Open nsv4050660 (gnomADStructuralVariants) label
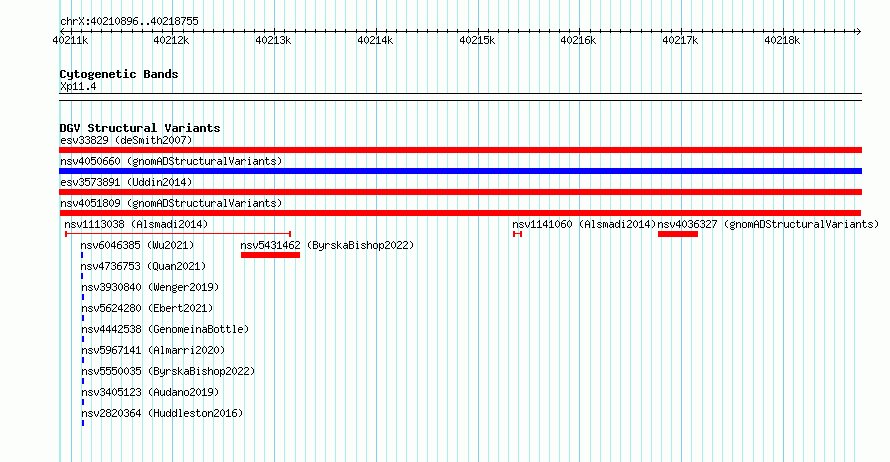Image resolution: width=890 pixels, height=462 pixels. (x=171, y=161)
